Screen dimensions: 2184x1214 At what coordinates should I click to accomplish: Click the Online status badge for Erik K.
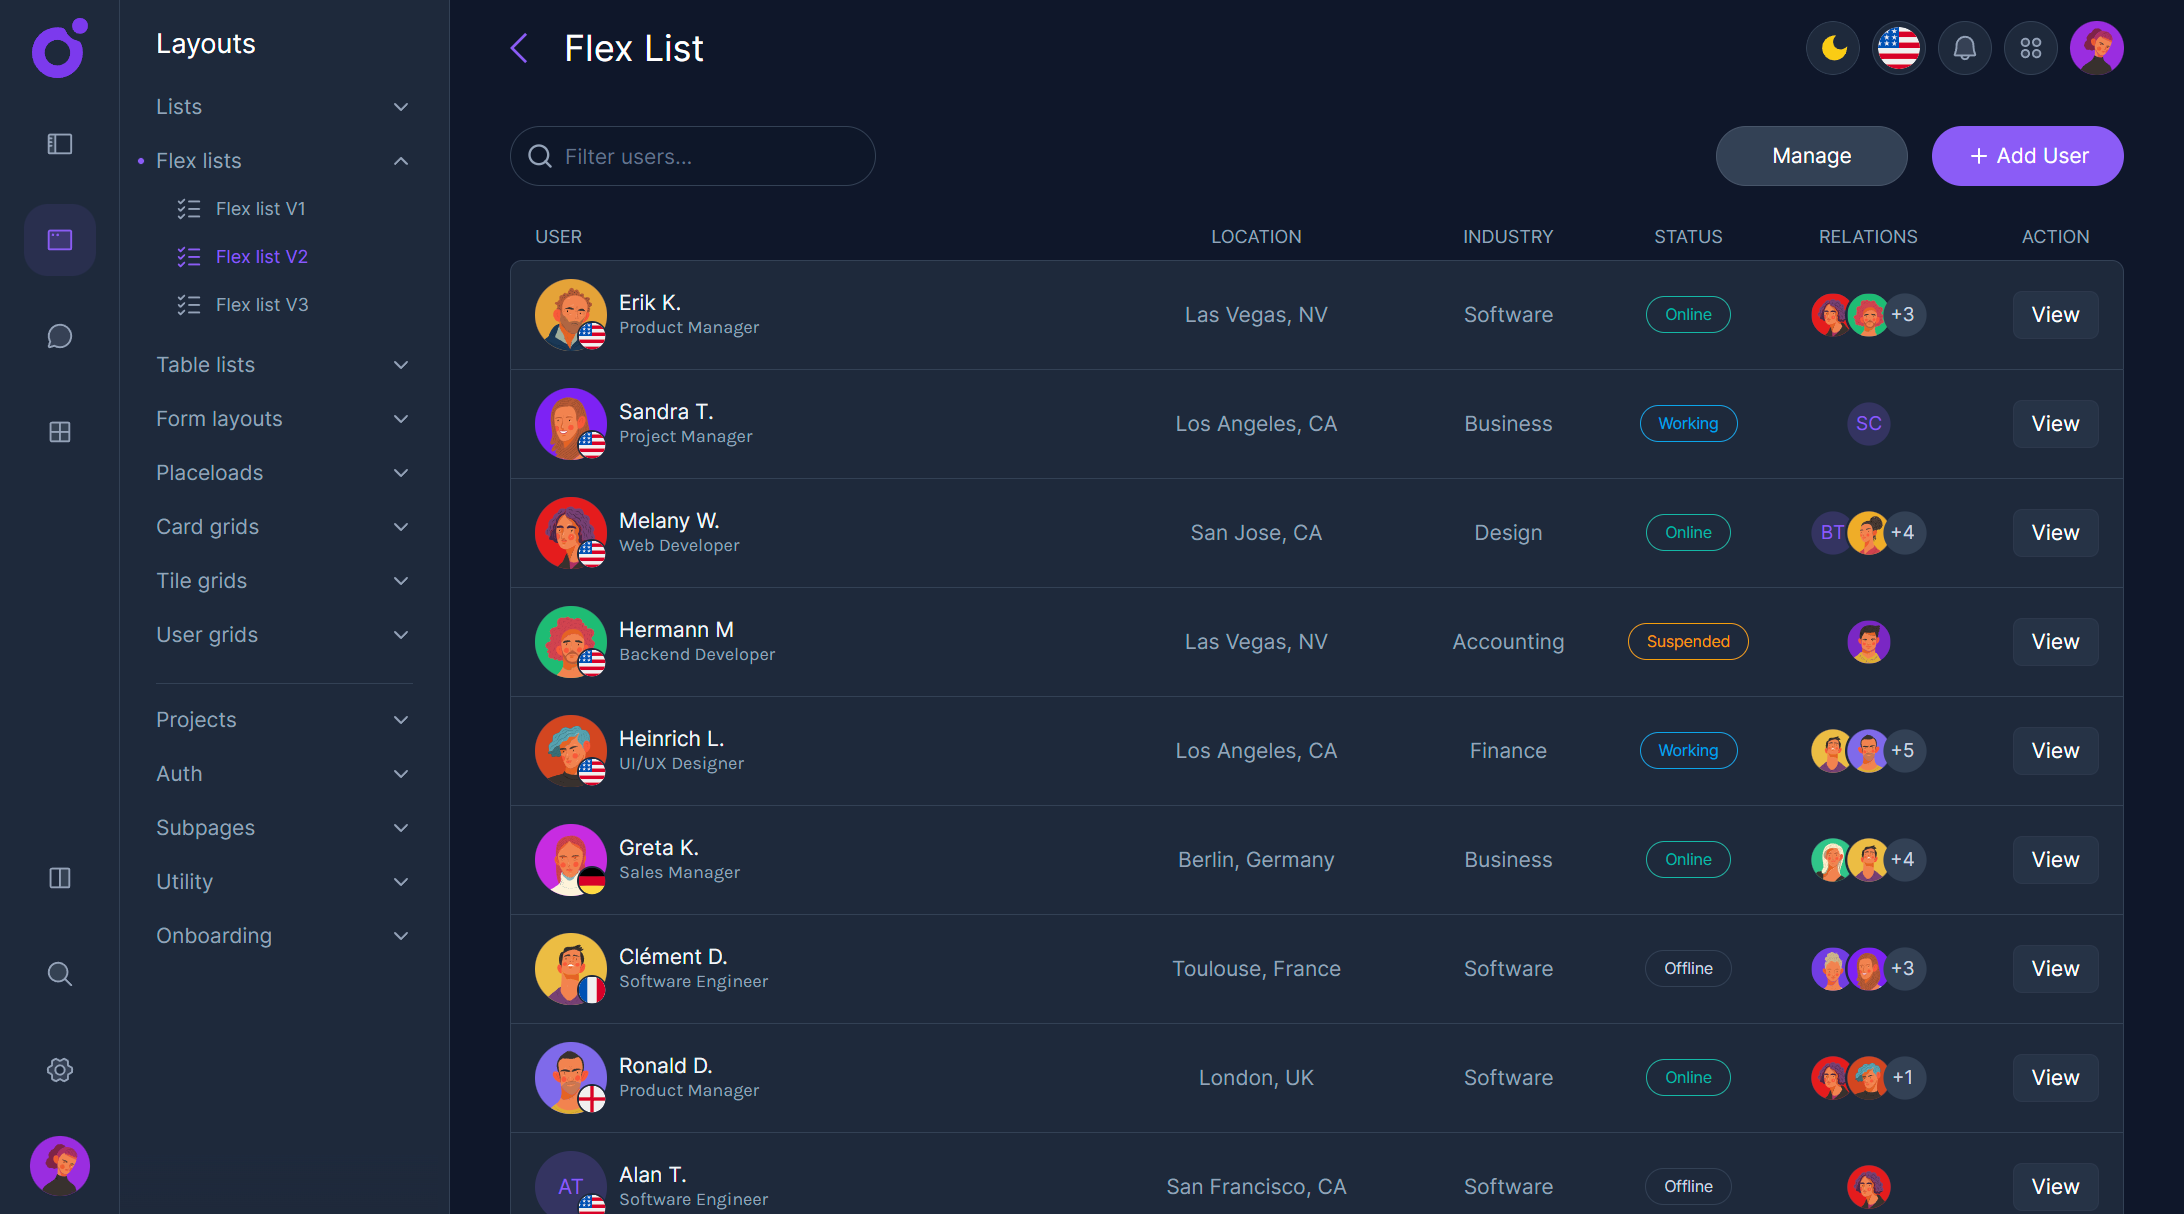(1688, 314)
